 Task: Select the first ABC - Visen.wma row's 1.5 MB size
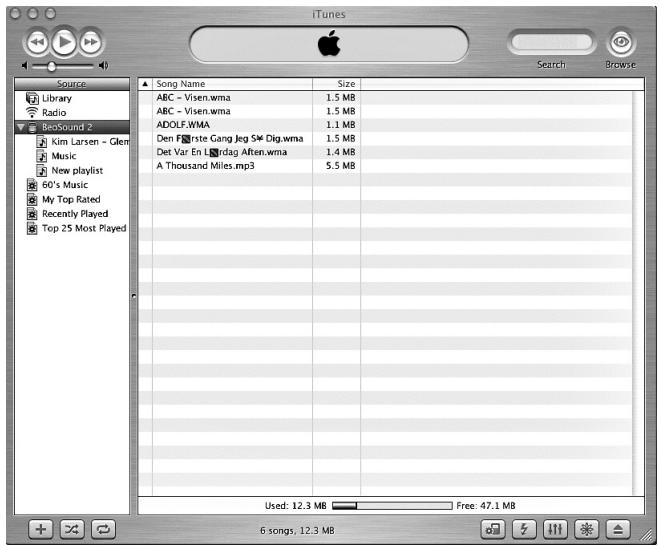pos(341,98)
